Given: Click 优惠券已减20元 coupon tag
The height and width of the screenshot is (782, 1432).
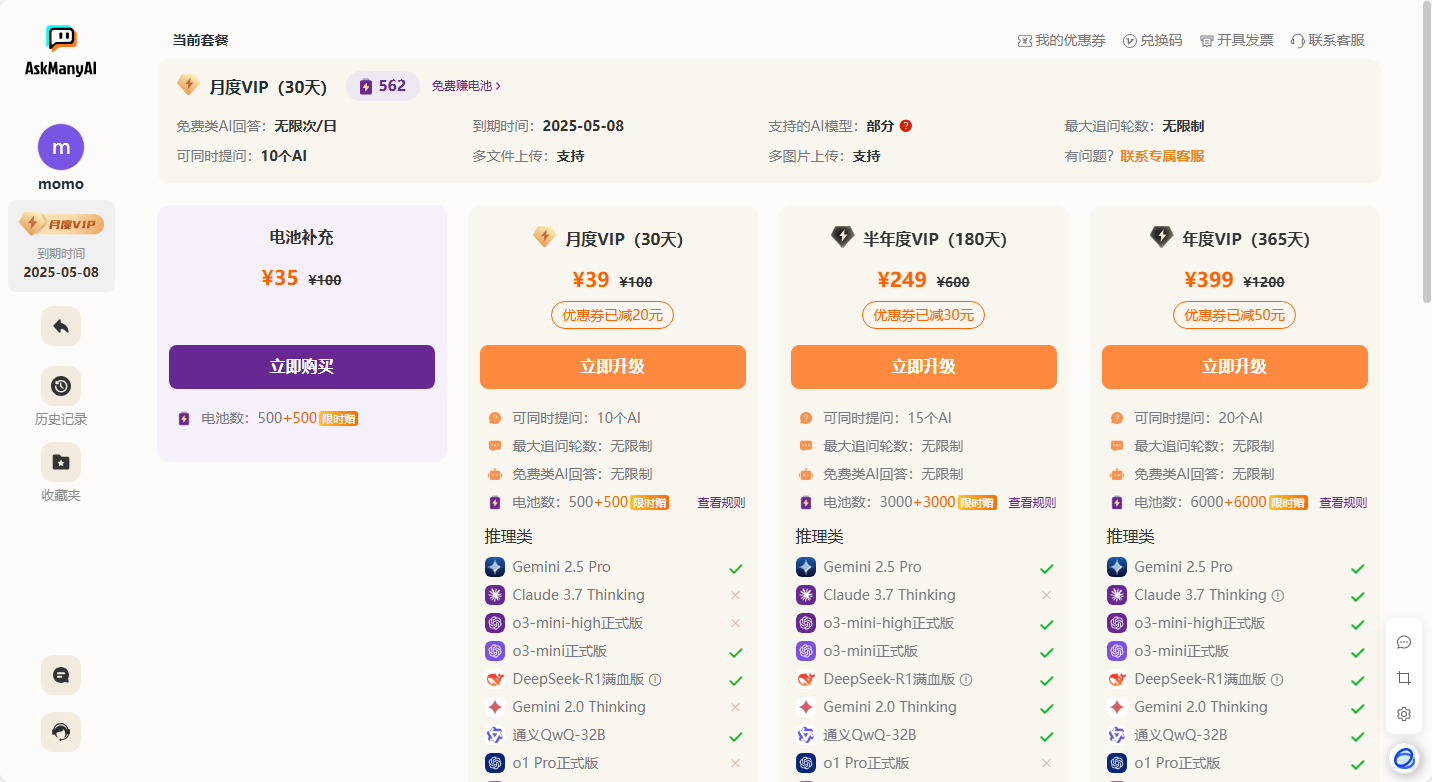Looking at the screenshot, I should pos(612,315).
